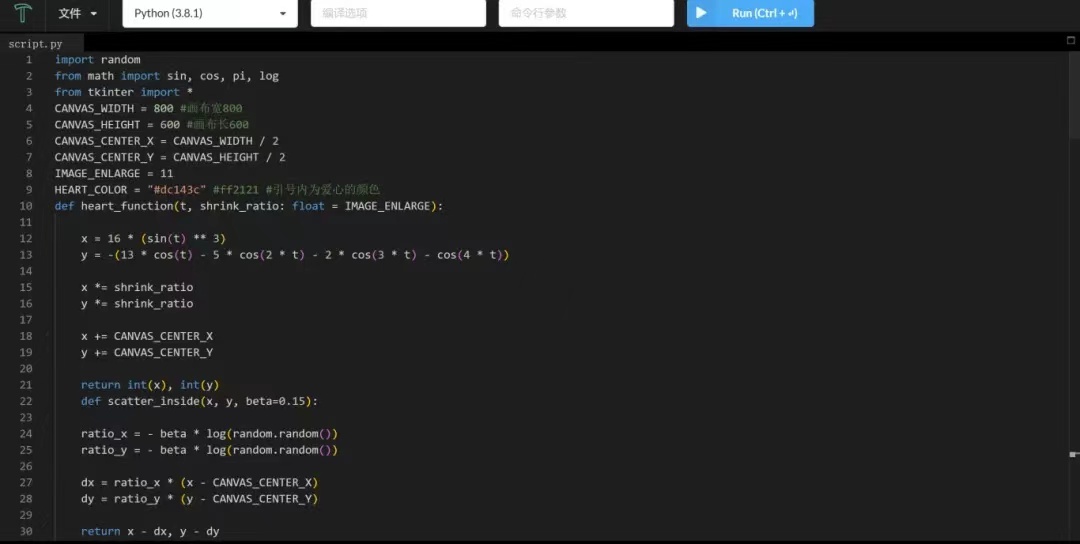Open the 文件 menu
1080x544 pixels.
coord(77,14)
